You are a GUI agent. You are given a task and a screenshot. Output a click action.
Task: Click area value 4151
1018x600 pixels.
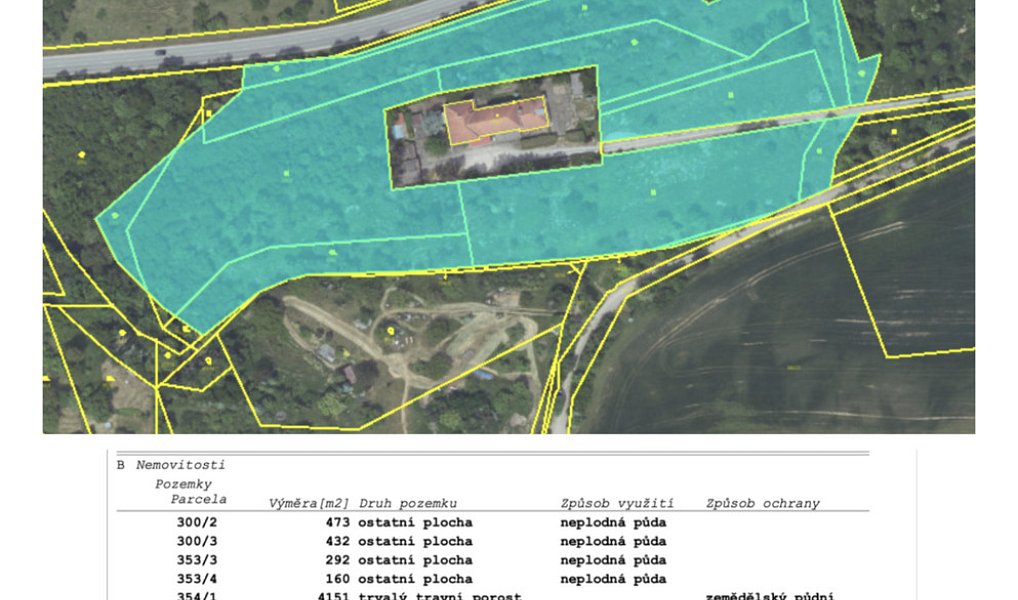pos(334,595)
